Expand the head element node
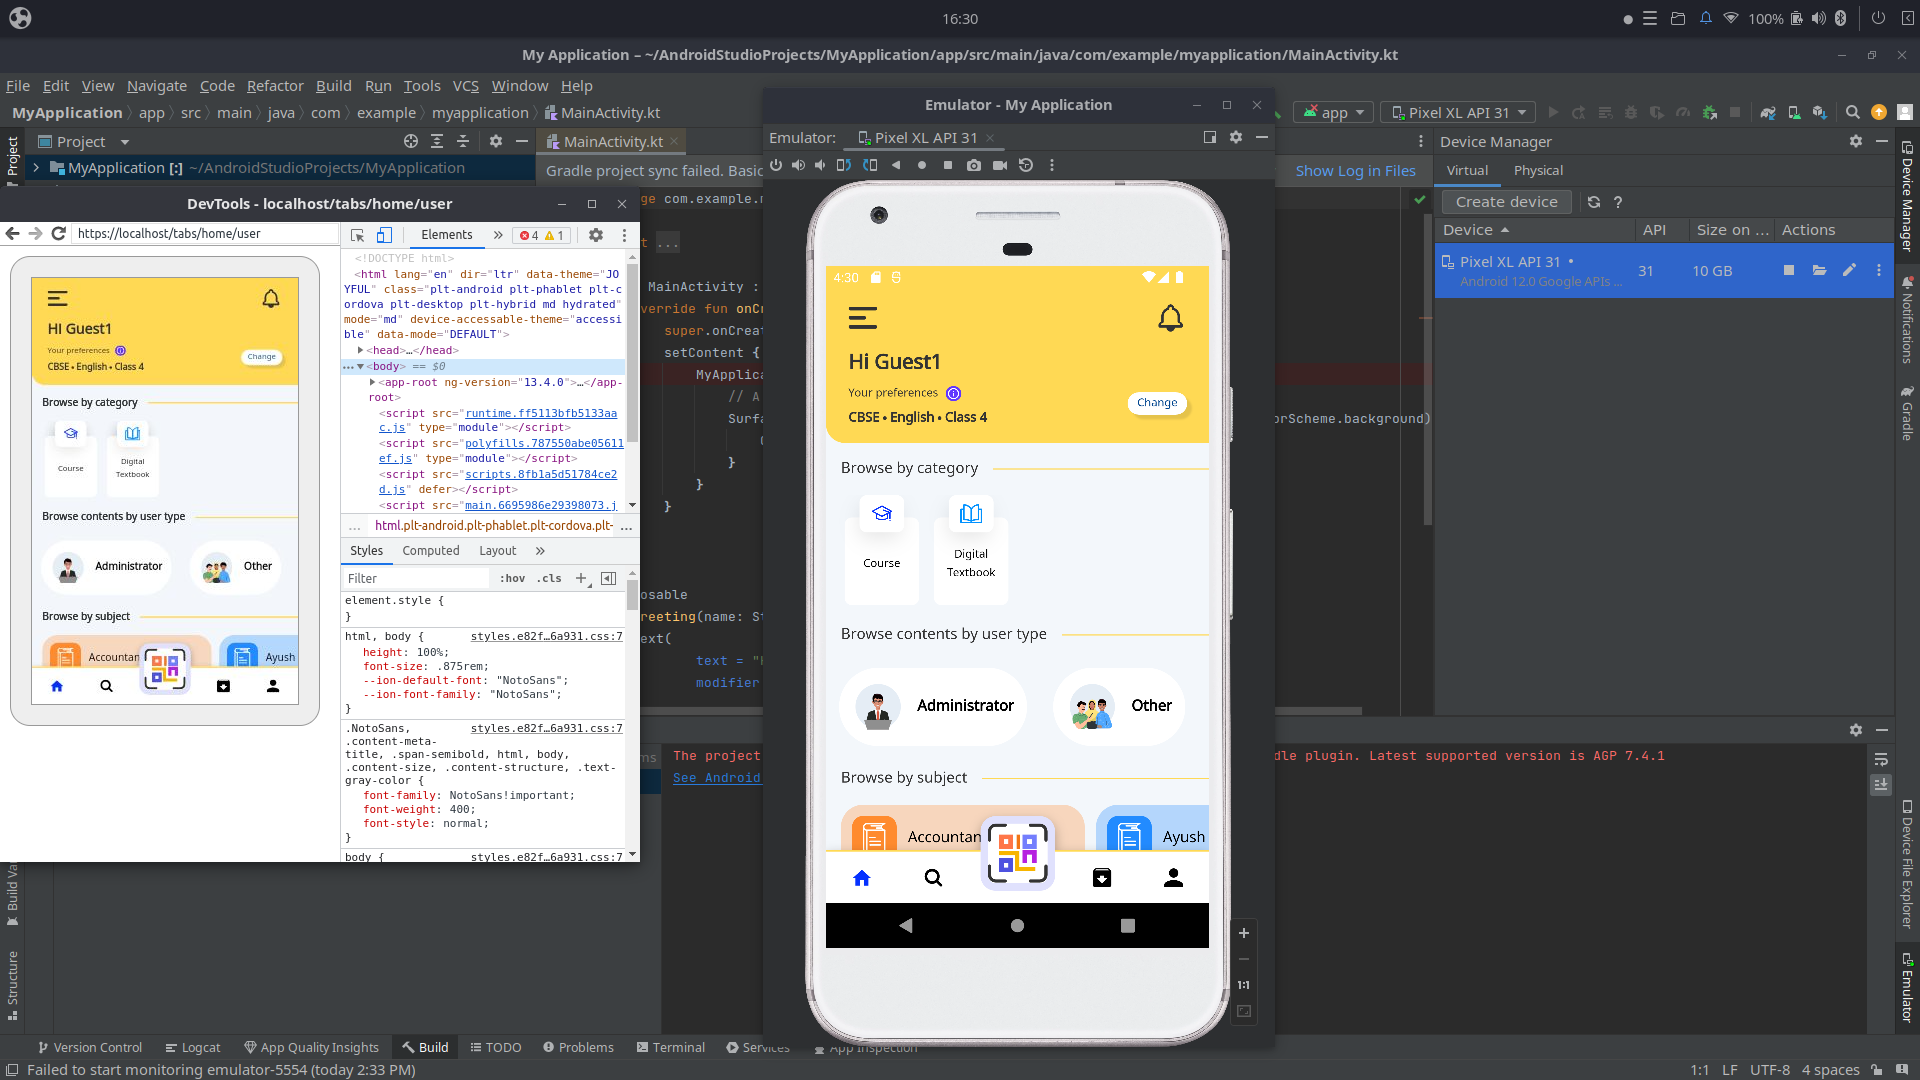This screenshot has height=1080, width=1920. 360,350
